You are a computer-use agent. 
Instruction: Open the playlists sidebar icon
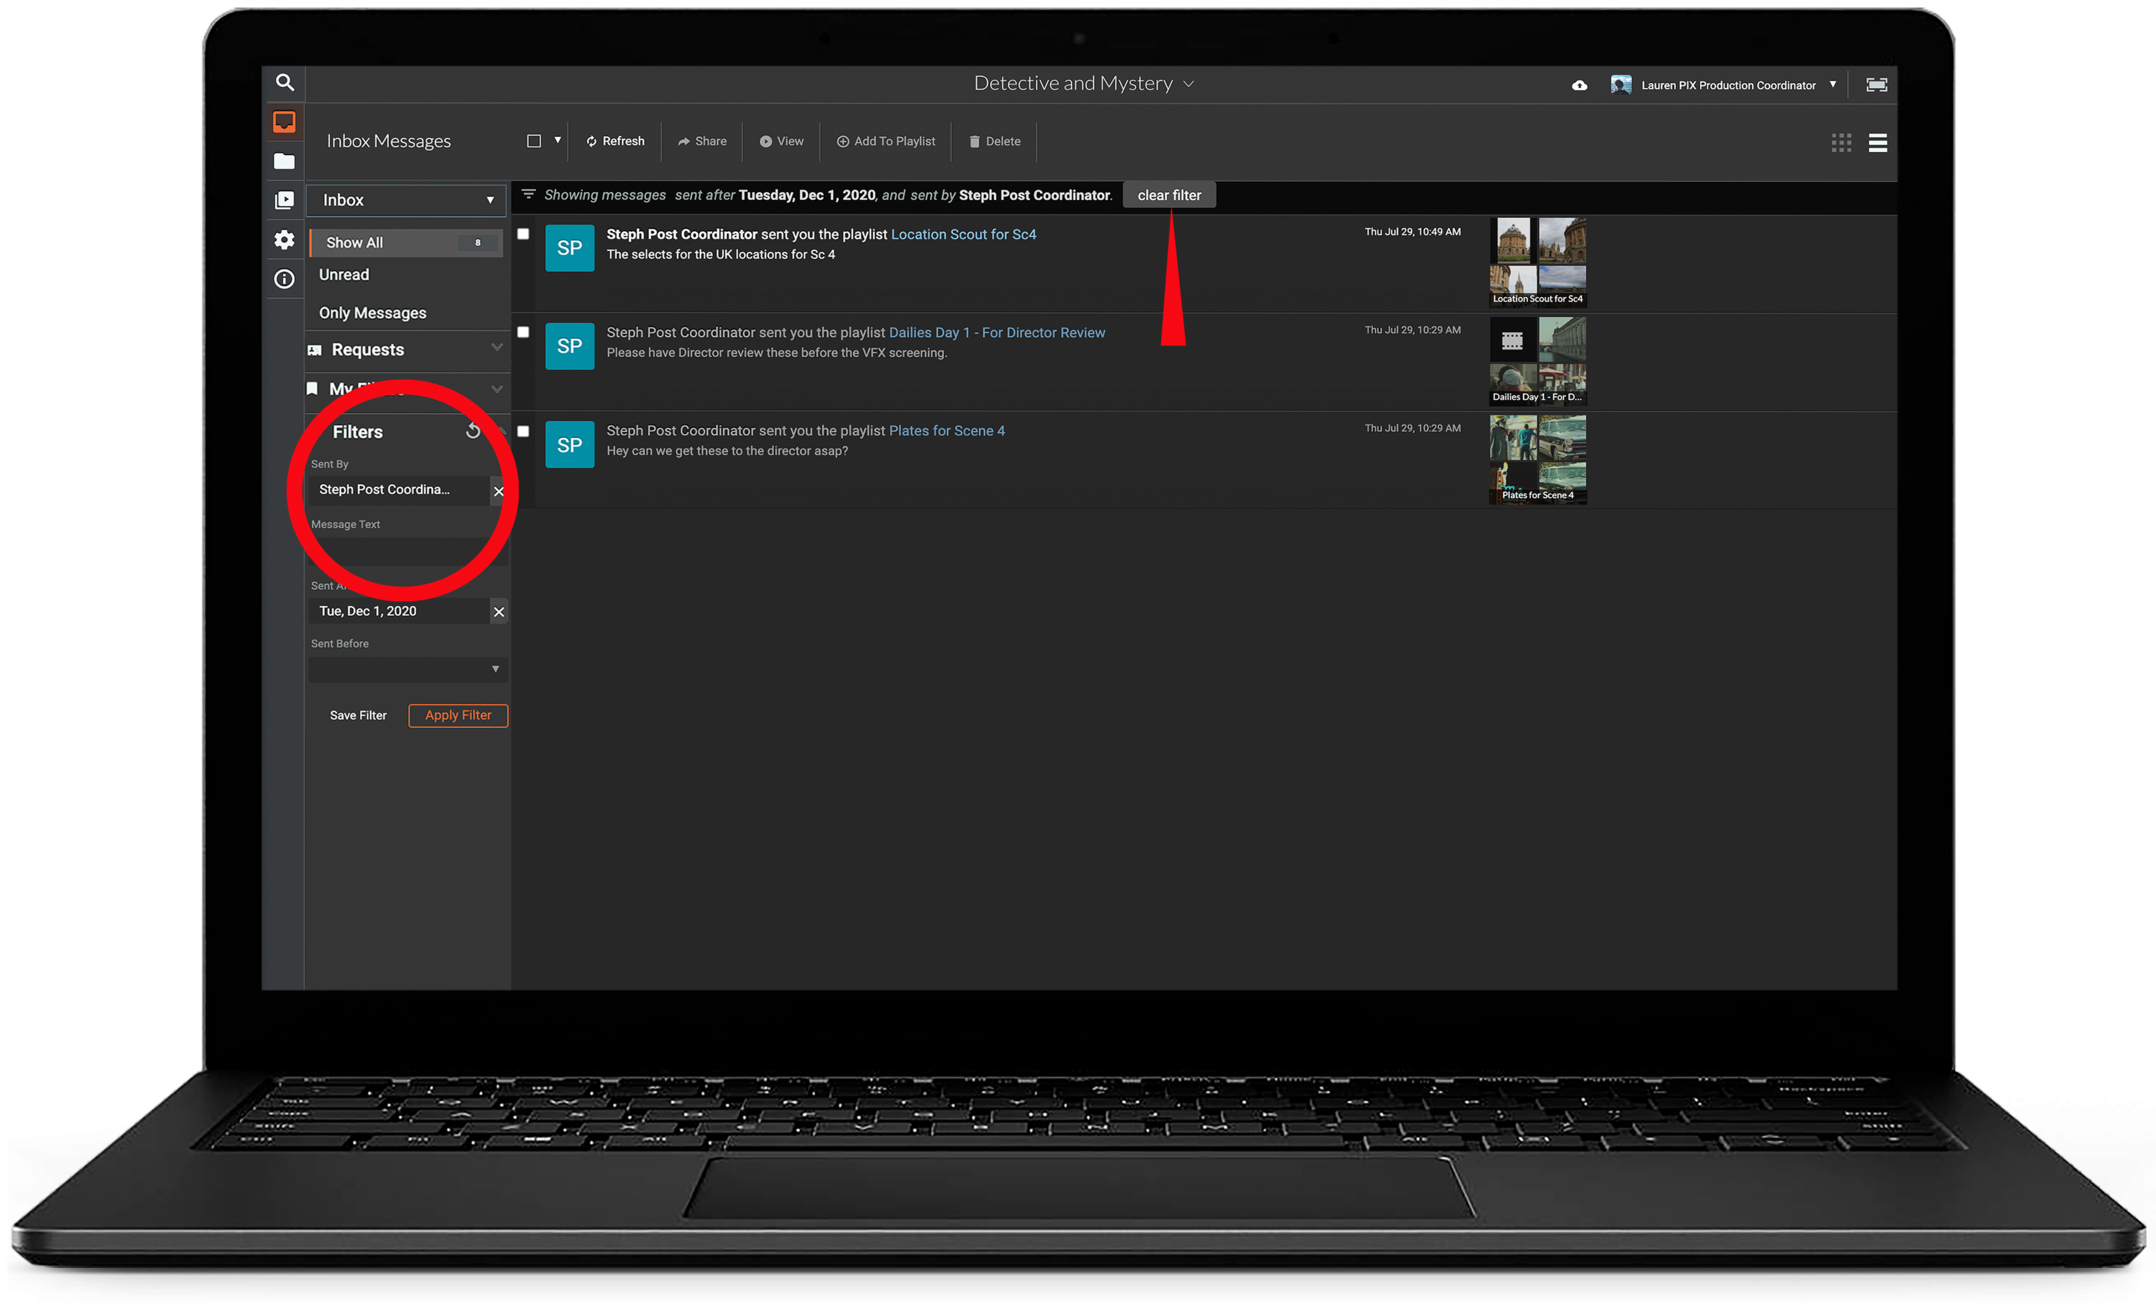point(284,200)
